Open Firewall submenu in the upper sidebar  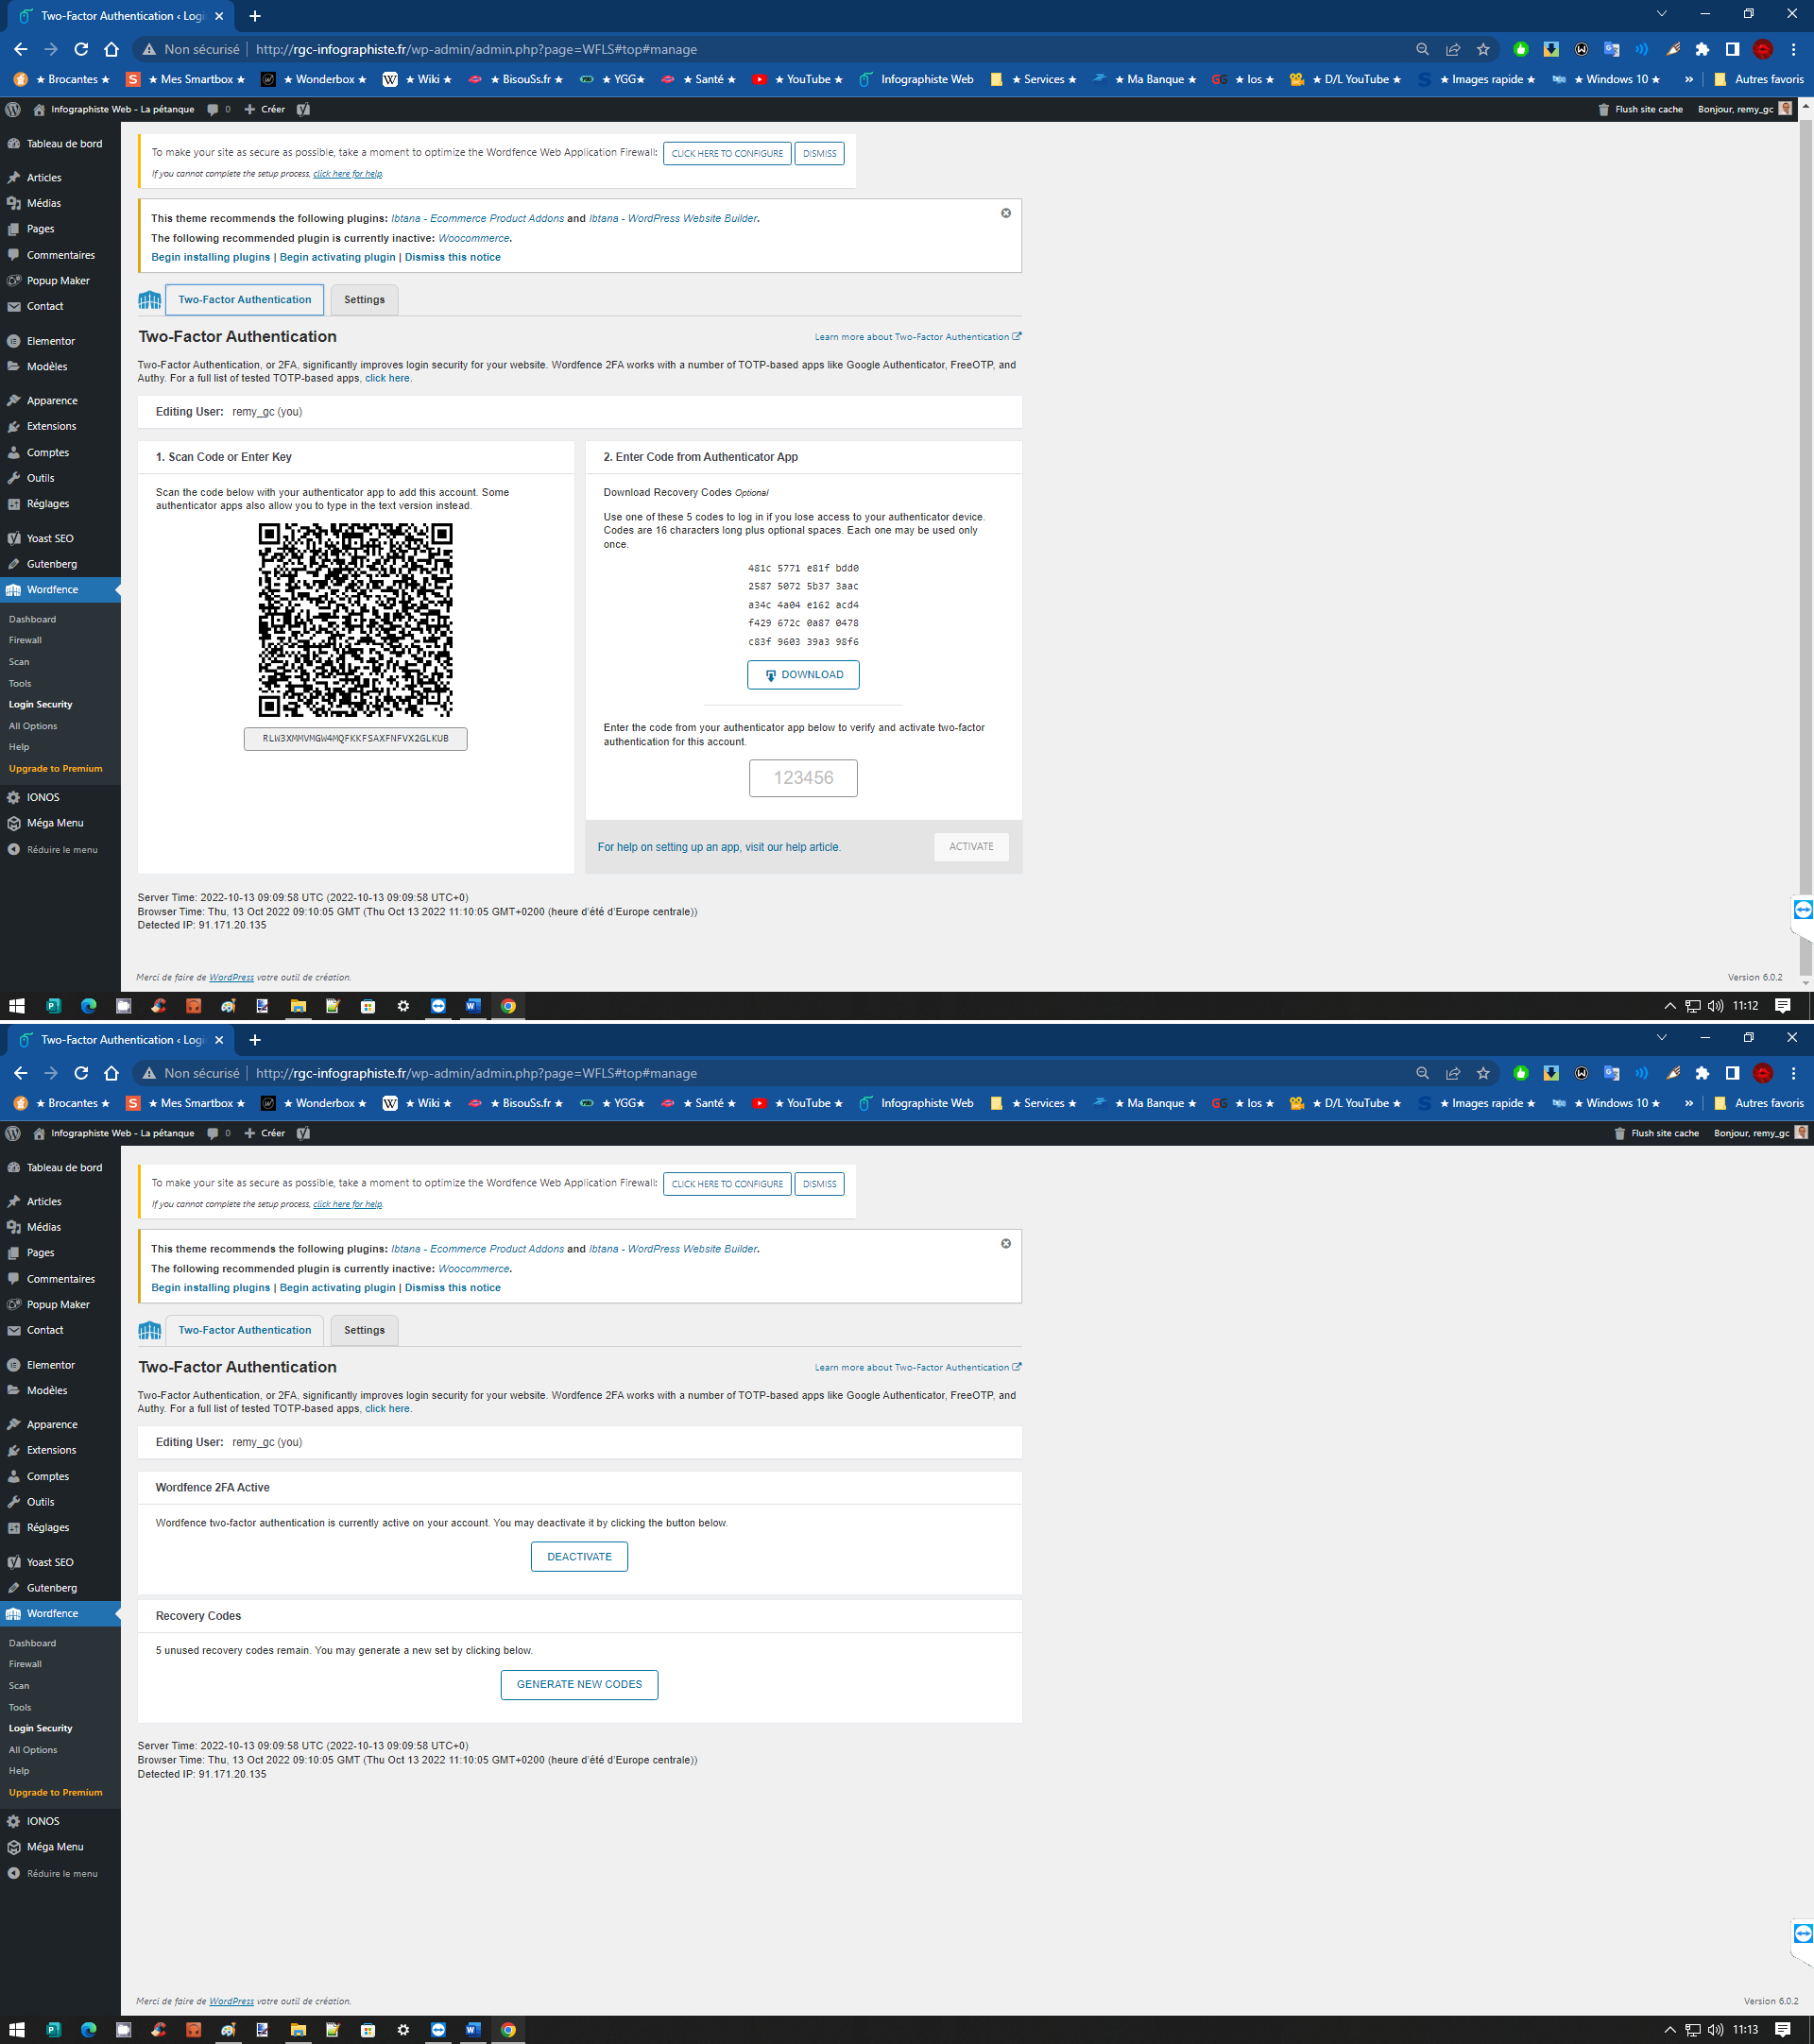pyautogui.click(x=25, y=640)
